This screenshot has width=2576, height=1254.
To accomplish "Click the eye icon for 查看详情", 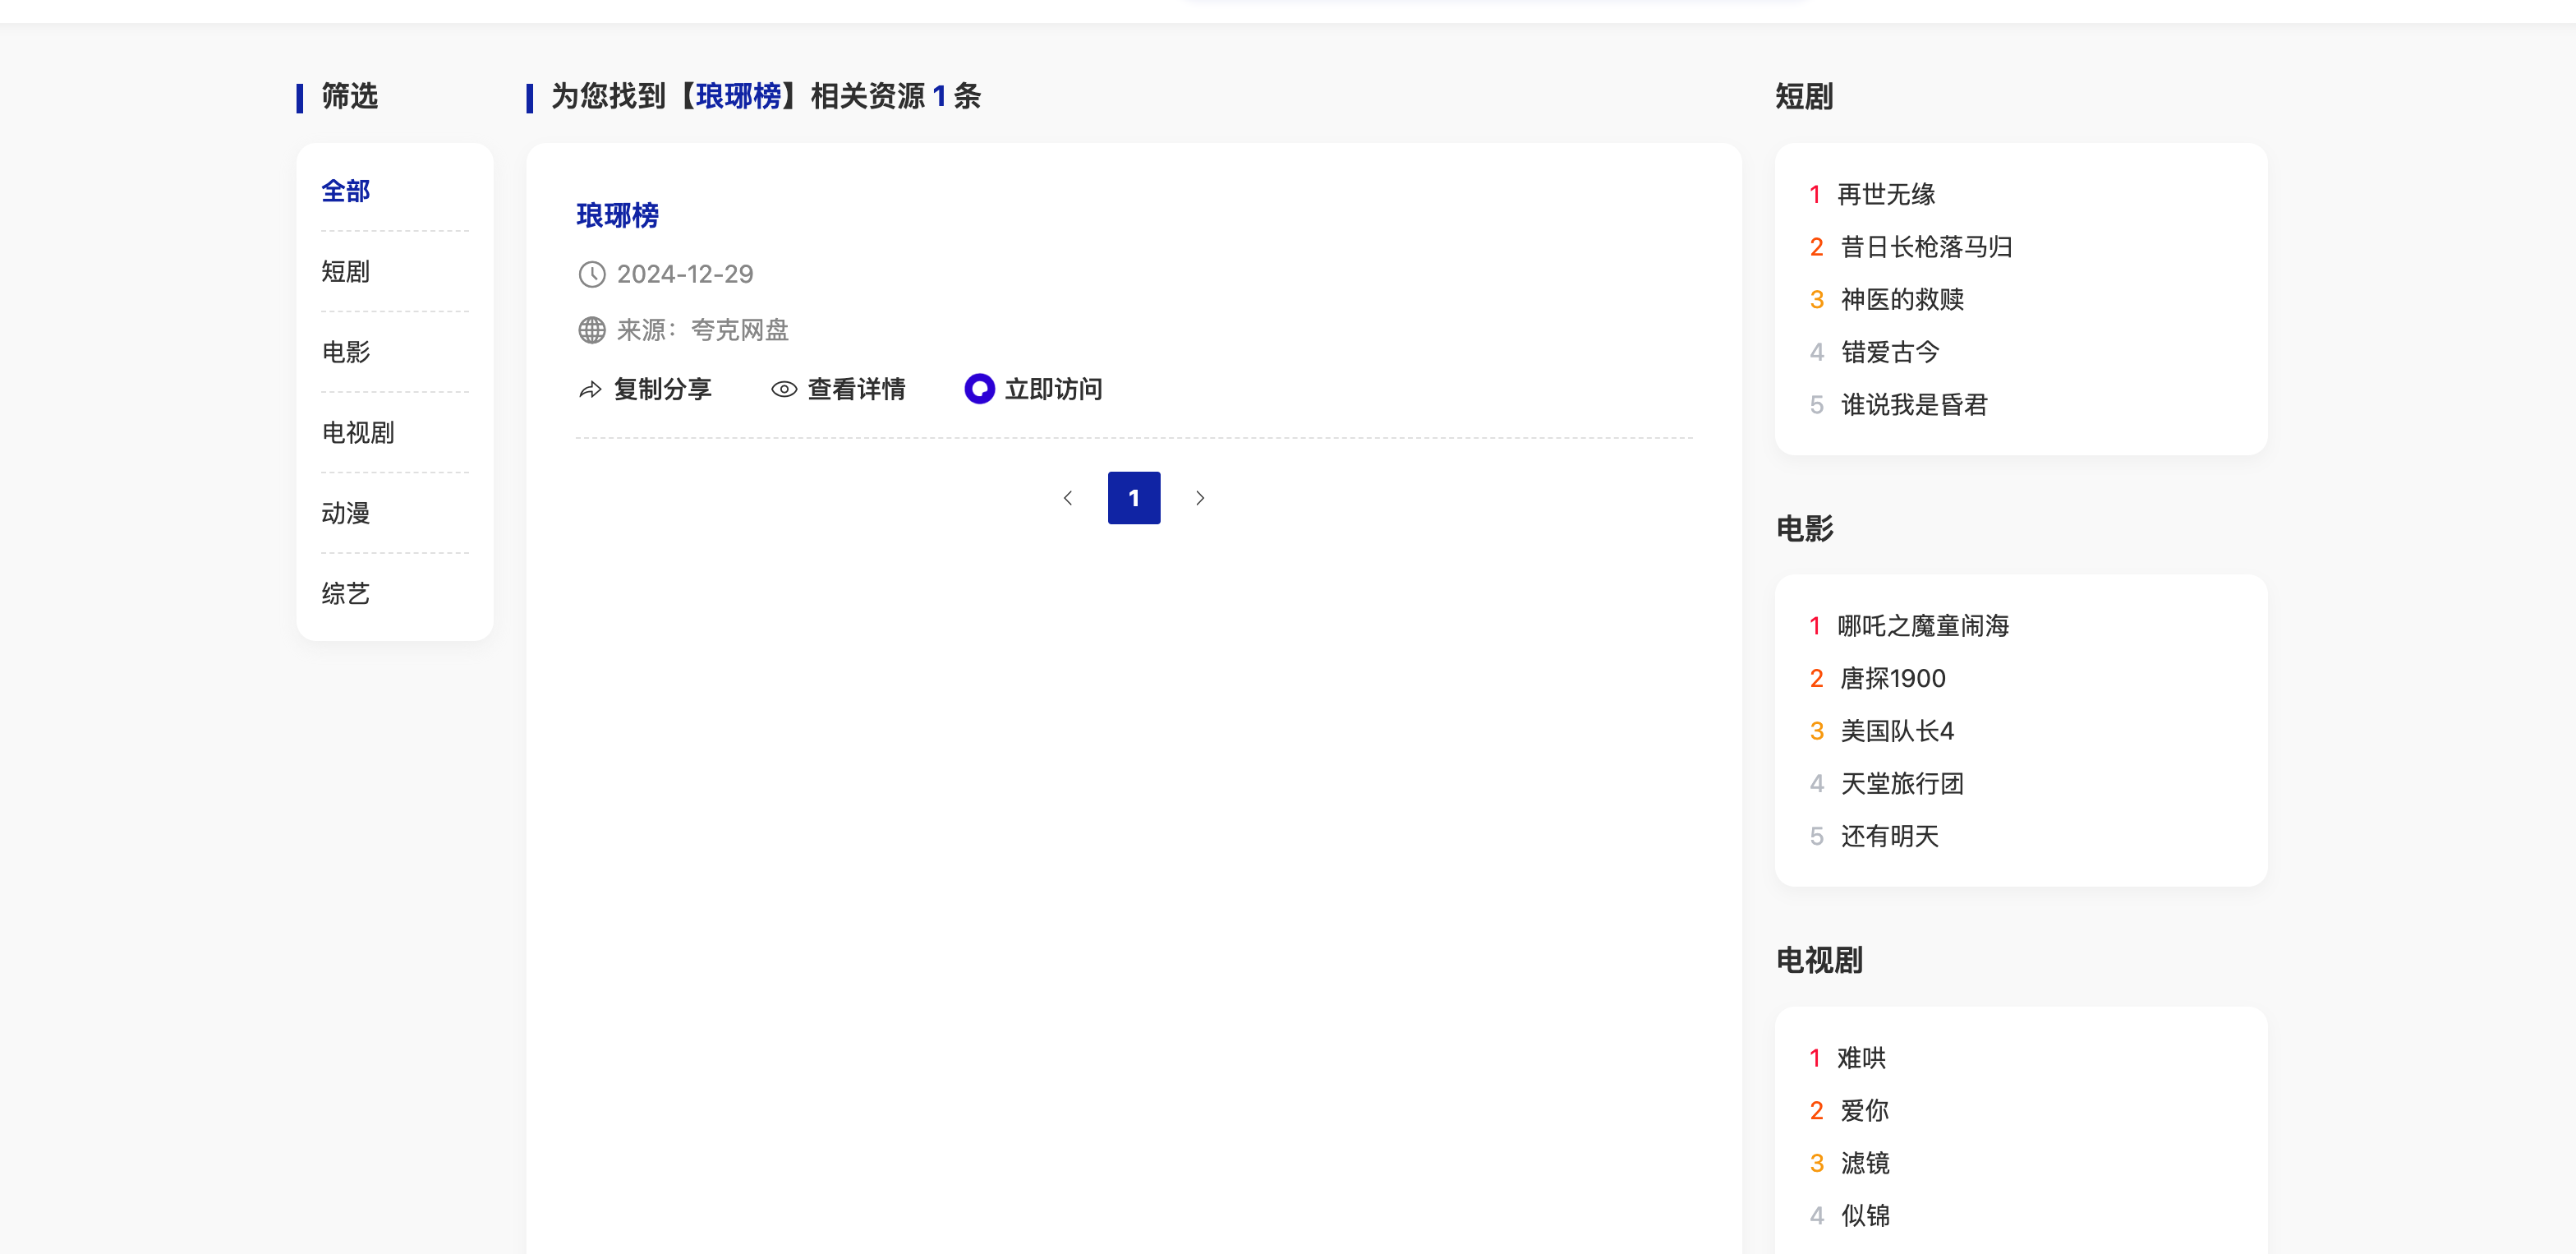I will click(784, 390).
